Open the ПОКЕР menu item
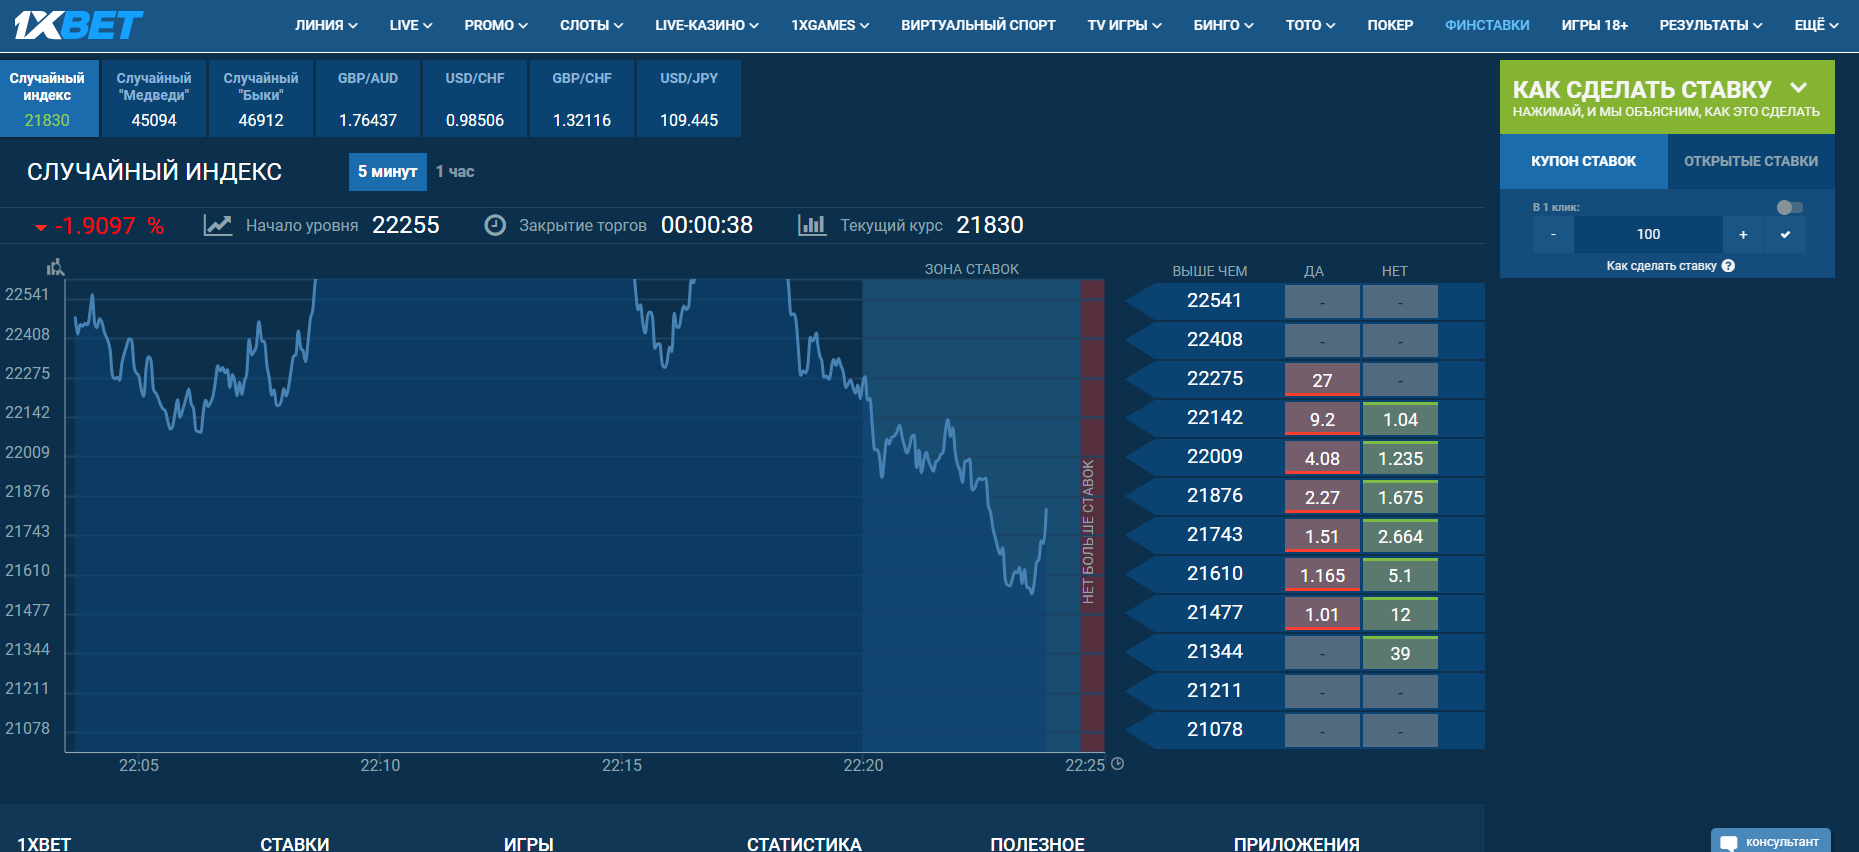This screenshot has width=1859, height=852. (1390, 25)
